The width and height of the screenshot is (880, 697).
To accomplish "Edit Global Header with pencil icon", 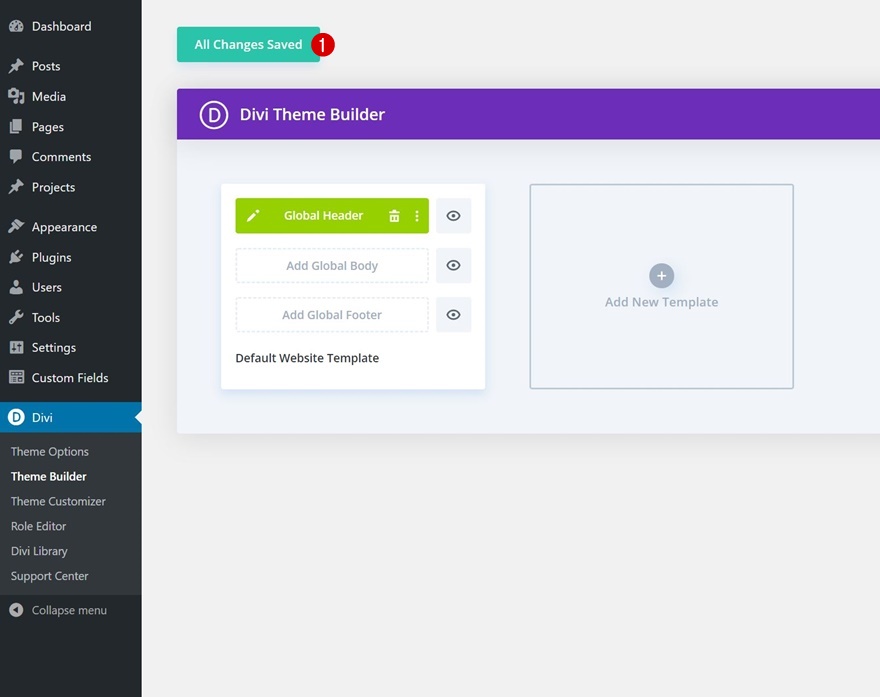I will point(253,215).
